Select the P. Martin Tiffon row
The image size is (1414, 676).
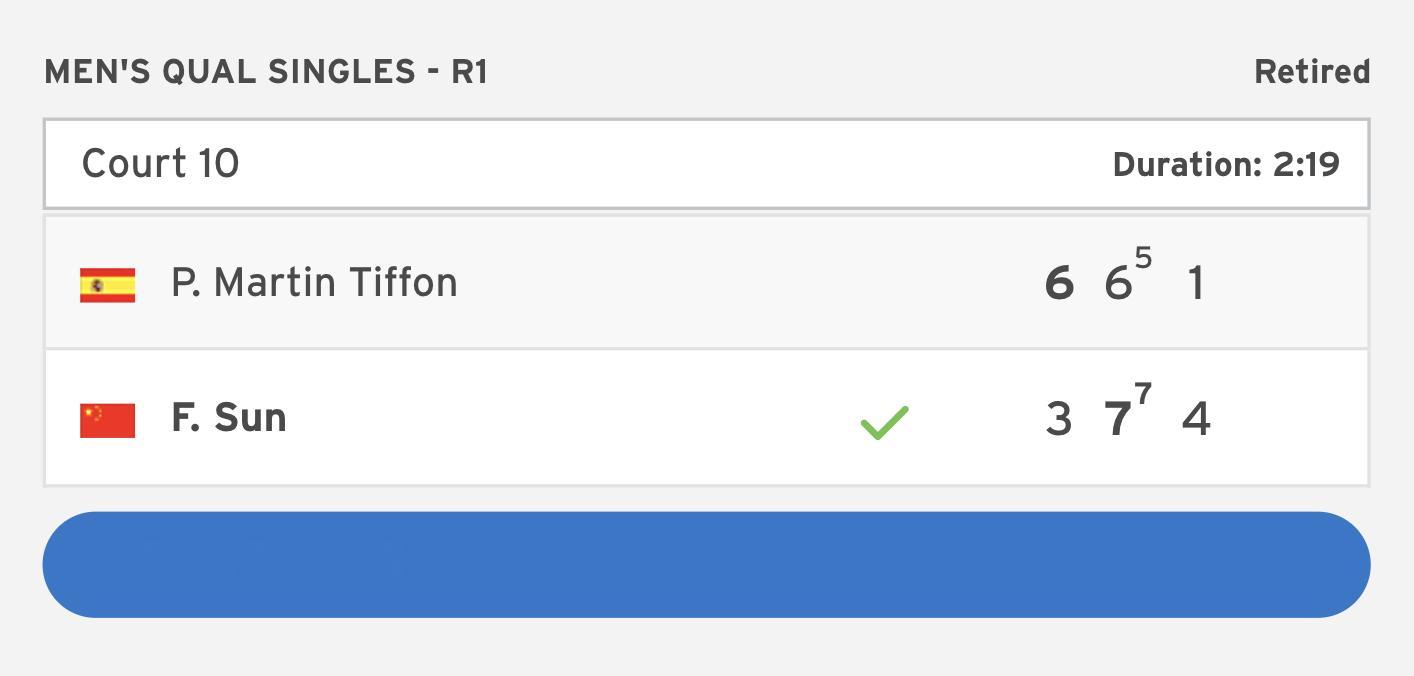tap(706, 282)
